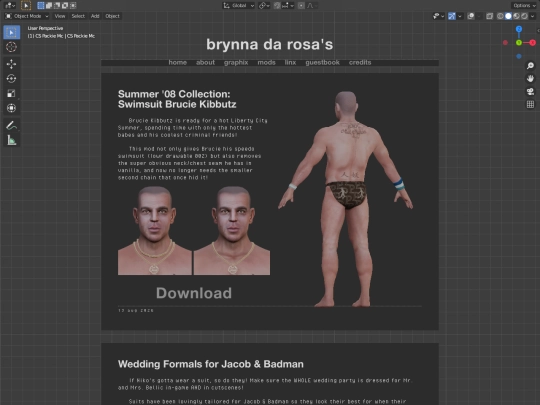Activate the 3D Cursor tool
Viewport: 540px width, 405px height.
pos(11,47)
